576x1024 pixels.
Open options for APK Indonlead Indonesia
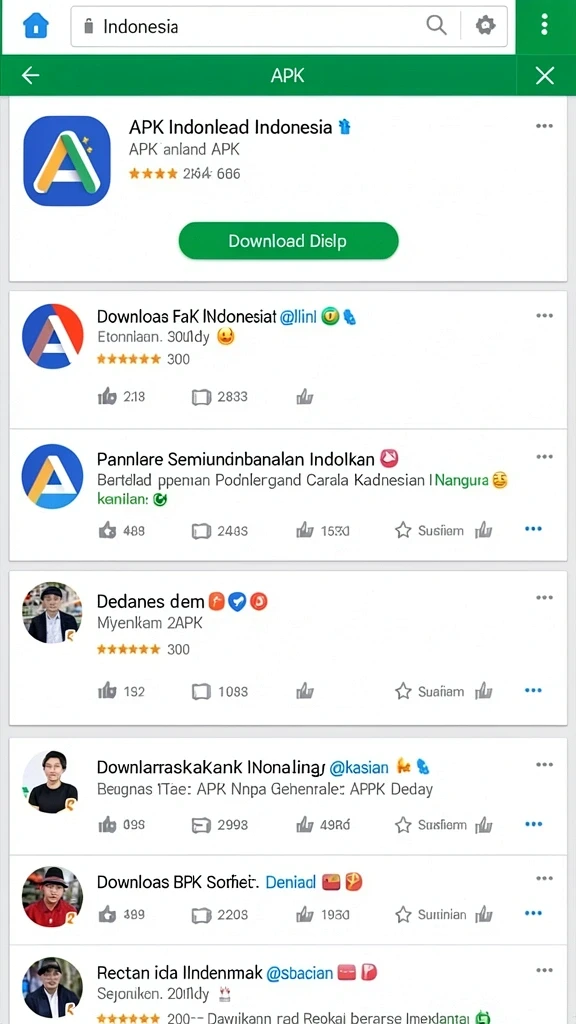click(x=544, y=126)
